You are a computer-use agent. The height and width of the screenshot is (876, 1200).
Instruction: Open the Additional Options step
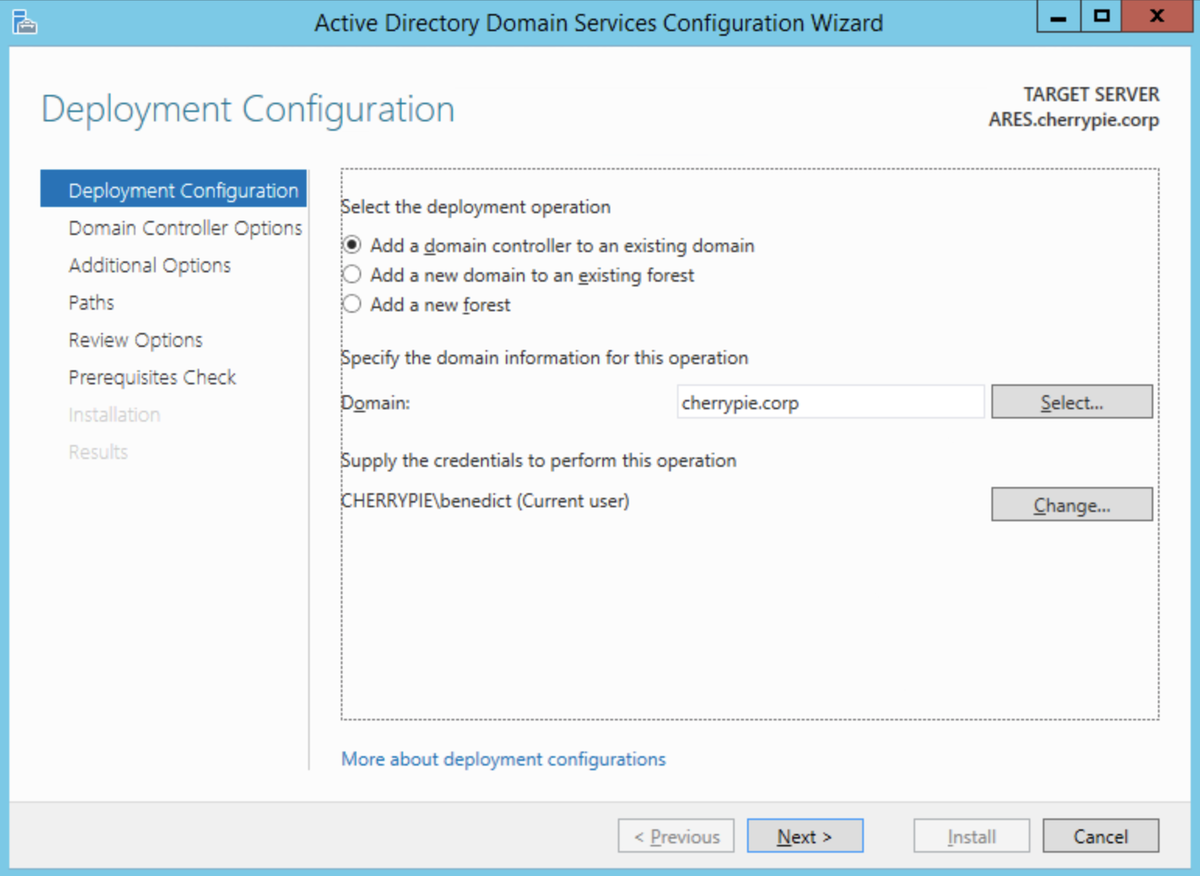149,265
